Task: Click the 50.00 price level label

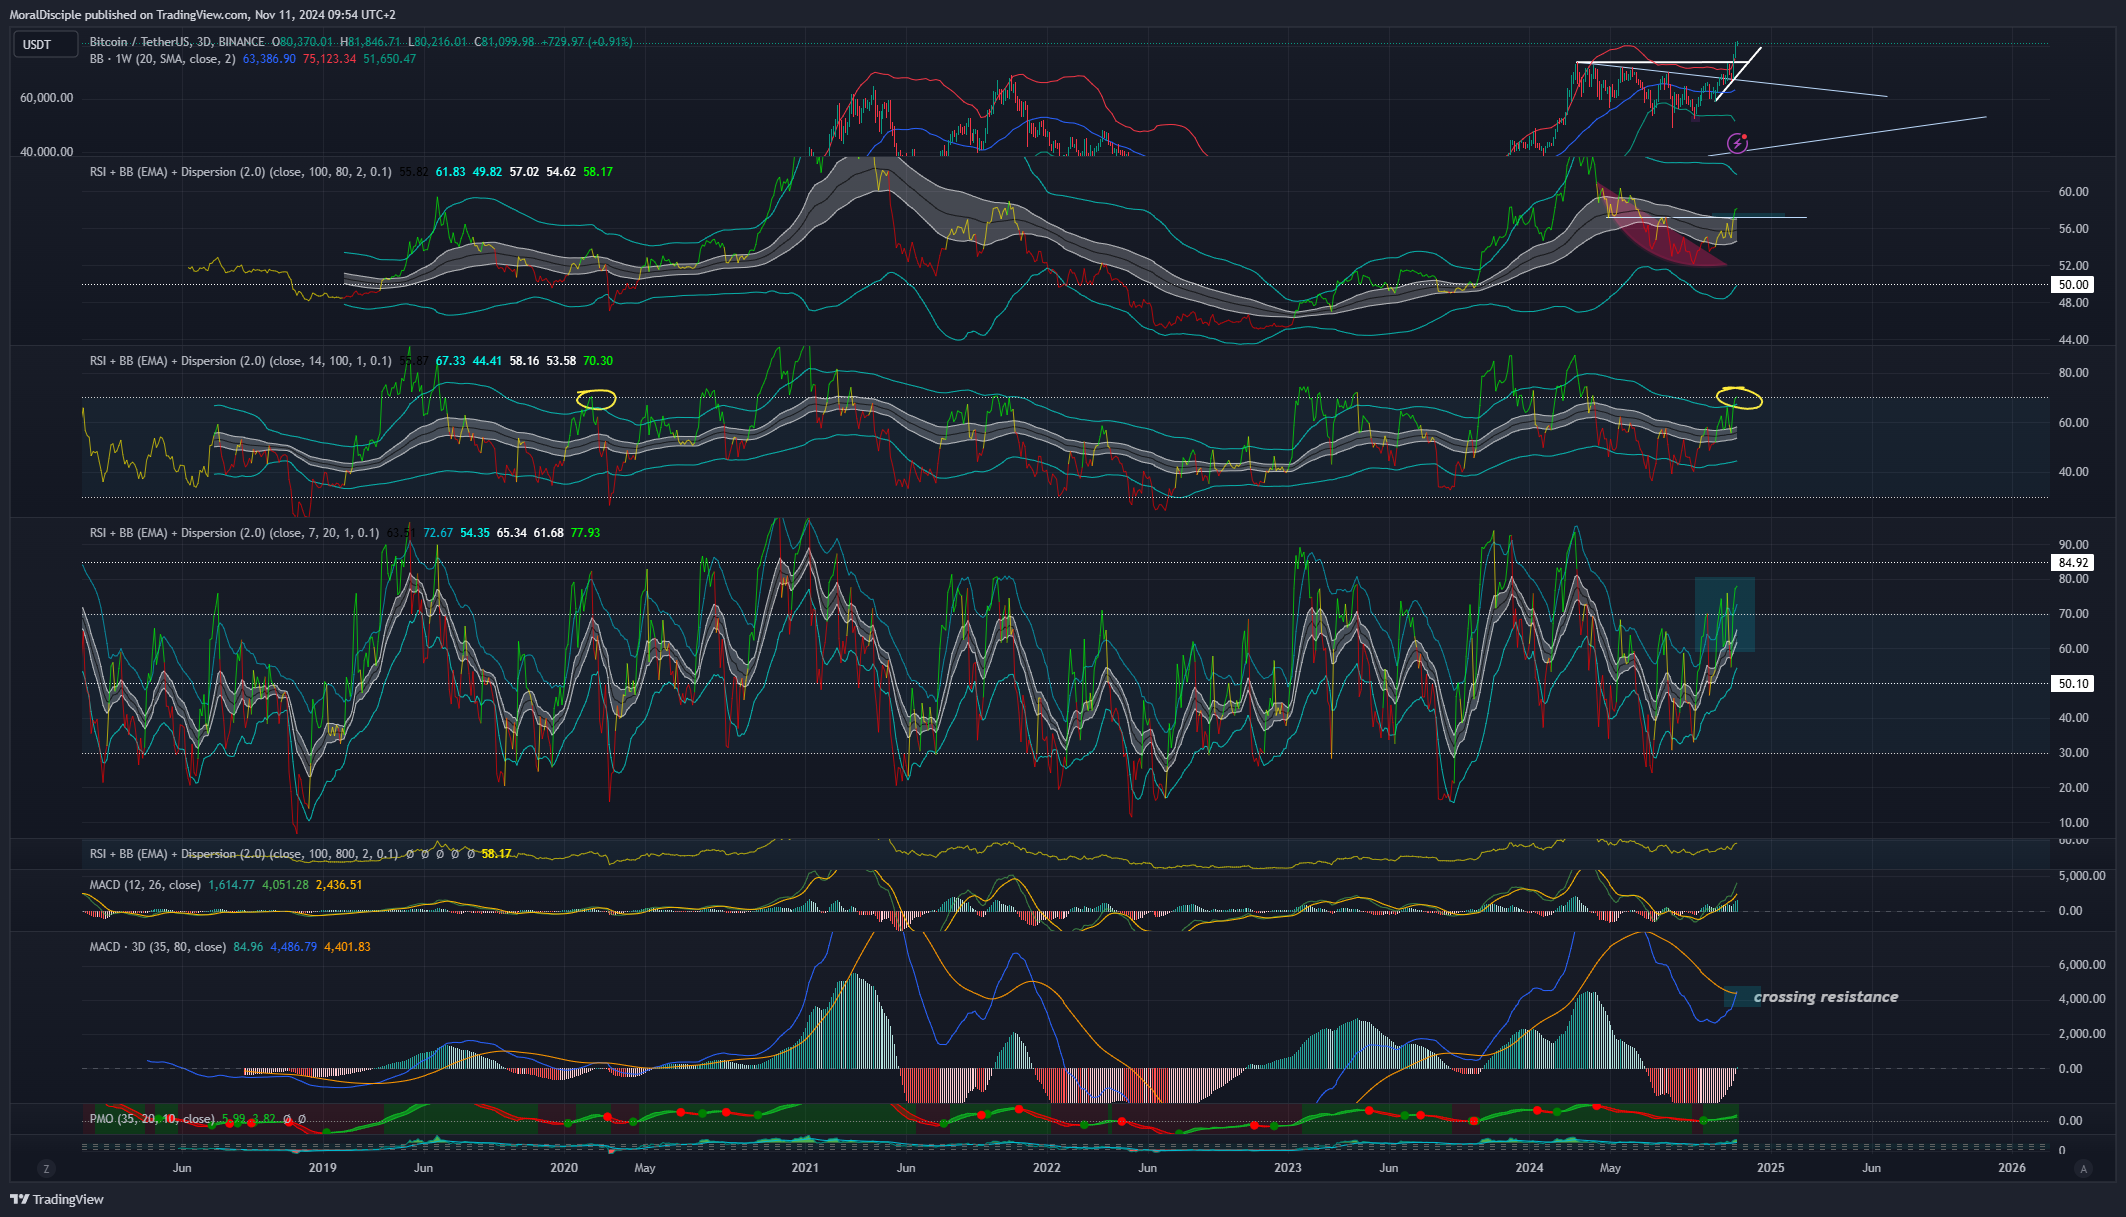Action: point(2073,285)
